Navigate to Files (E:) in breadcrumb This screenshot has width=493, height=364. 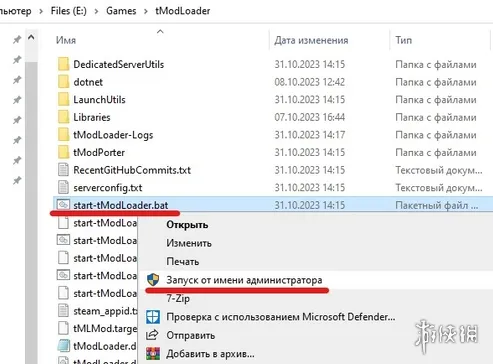coord(69,11)
